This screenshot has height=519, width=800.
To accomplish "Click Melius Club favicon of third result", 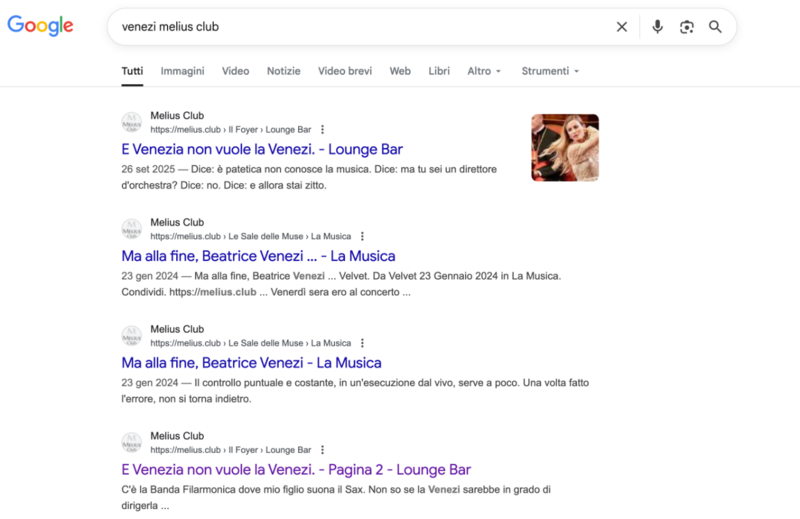I will pyautogui.click(x=132, y=336).
